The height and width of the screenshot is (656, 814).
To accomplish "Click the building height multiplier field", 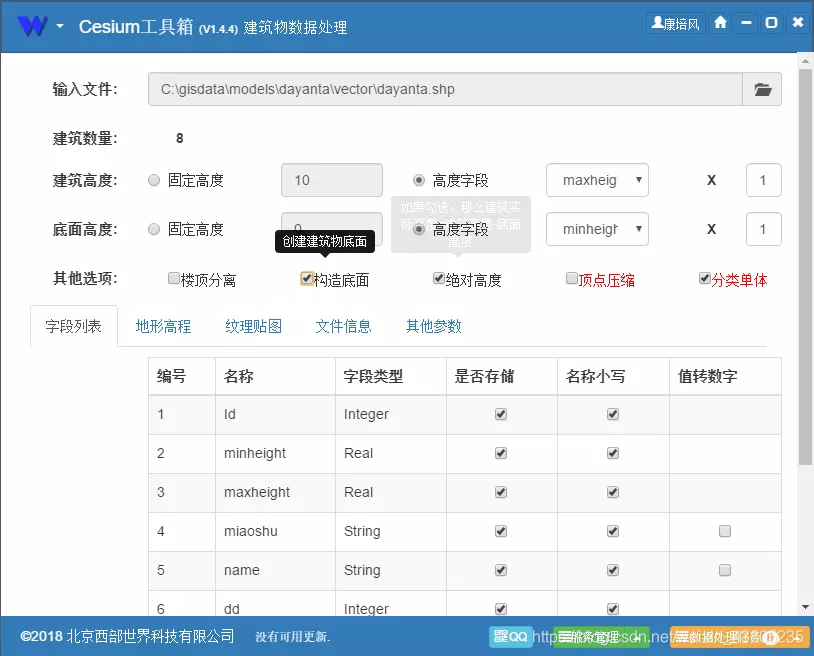I will [x=764, y=180].
